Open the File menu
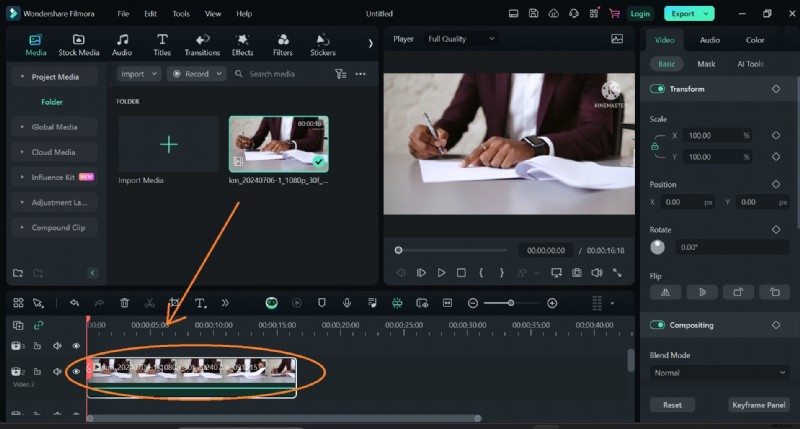Screen dimensions: 800x429 pyautogui.click(x=123, y=14)
